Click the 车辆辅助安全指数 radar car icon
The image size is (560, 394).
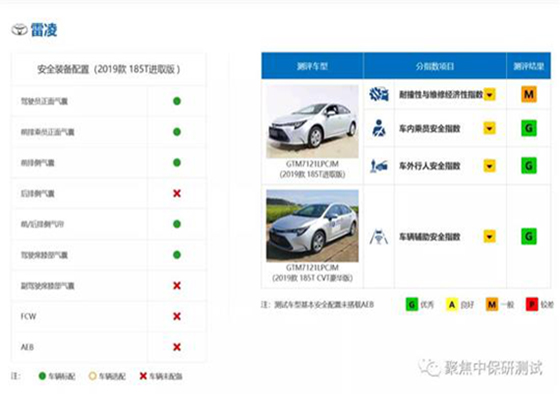[x=379, y=236]
